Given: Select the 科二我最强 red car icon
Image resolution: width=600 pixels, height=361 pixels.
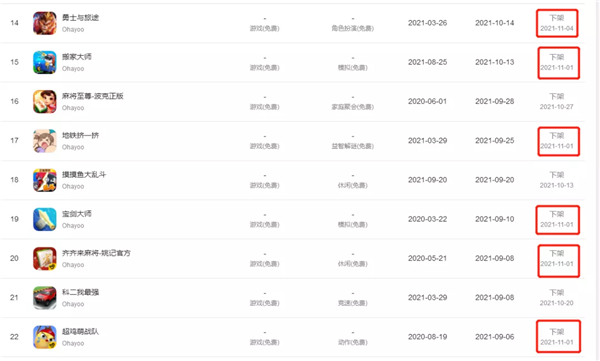Looking at the screenshot, I should pyautogui.click(x=45, y=297).
